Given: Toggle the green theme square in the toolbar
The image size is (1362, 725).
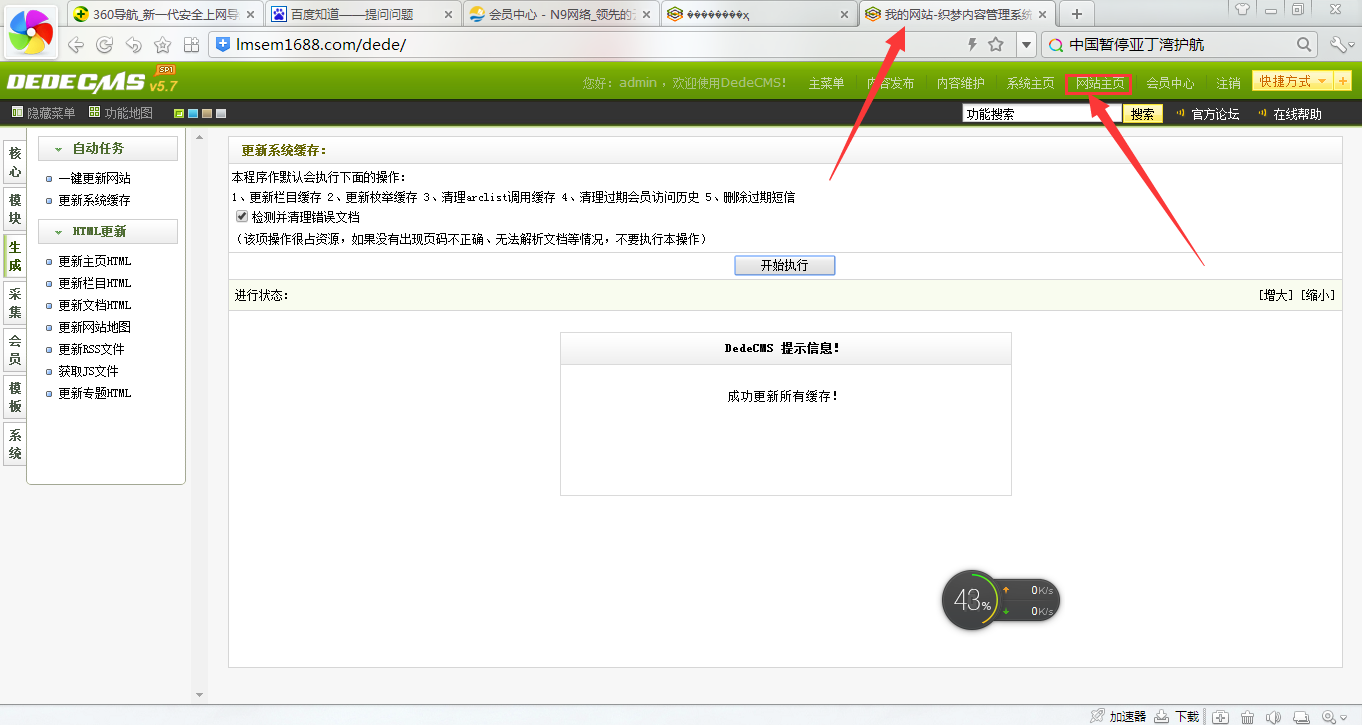Looking at the screenshot, I should 178,112.
